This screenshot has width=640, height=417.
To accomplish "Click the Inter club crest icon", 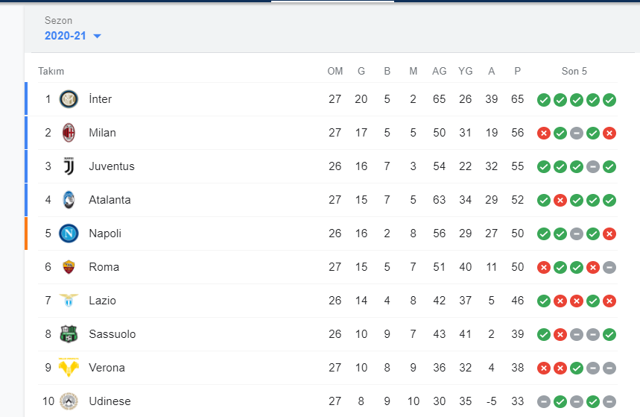I will (69, 99).
